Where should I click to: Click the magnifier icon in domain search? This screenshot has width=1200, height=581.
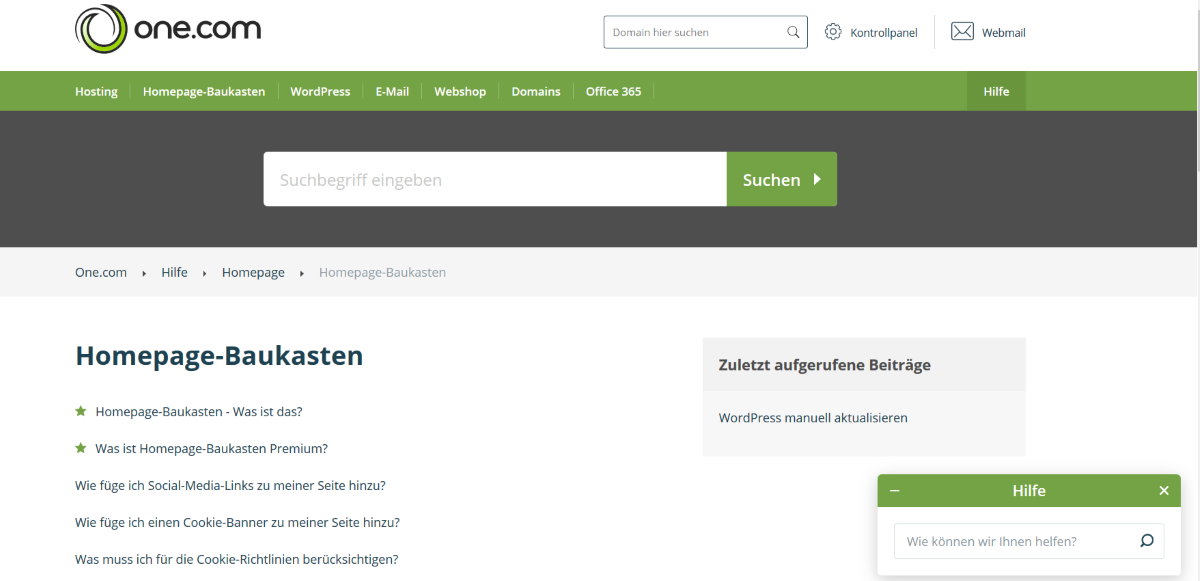[x=793, y=32]
